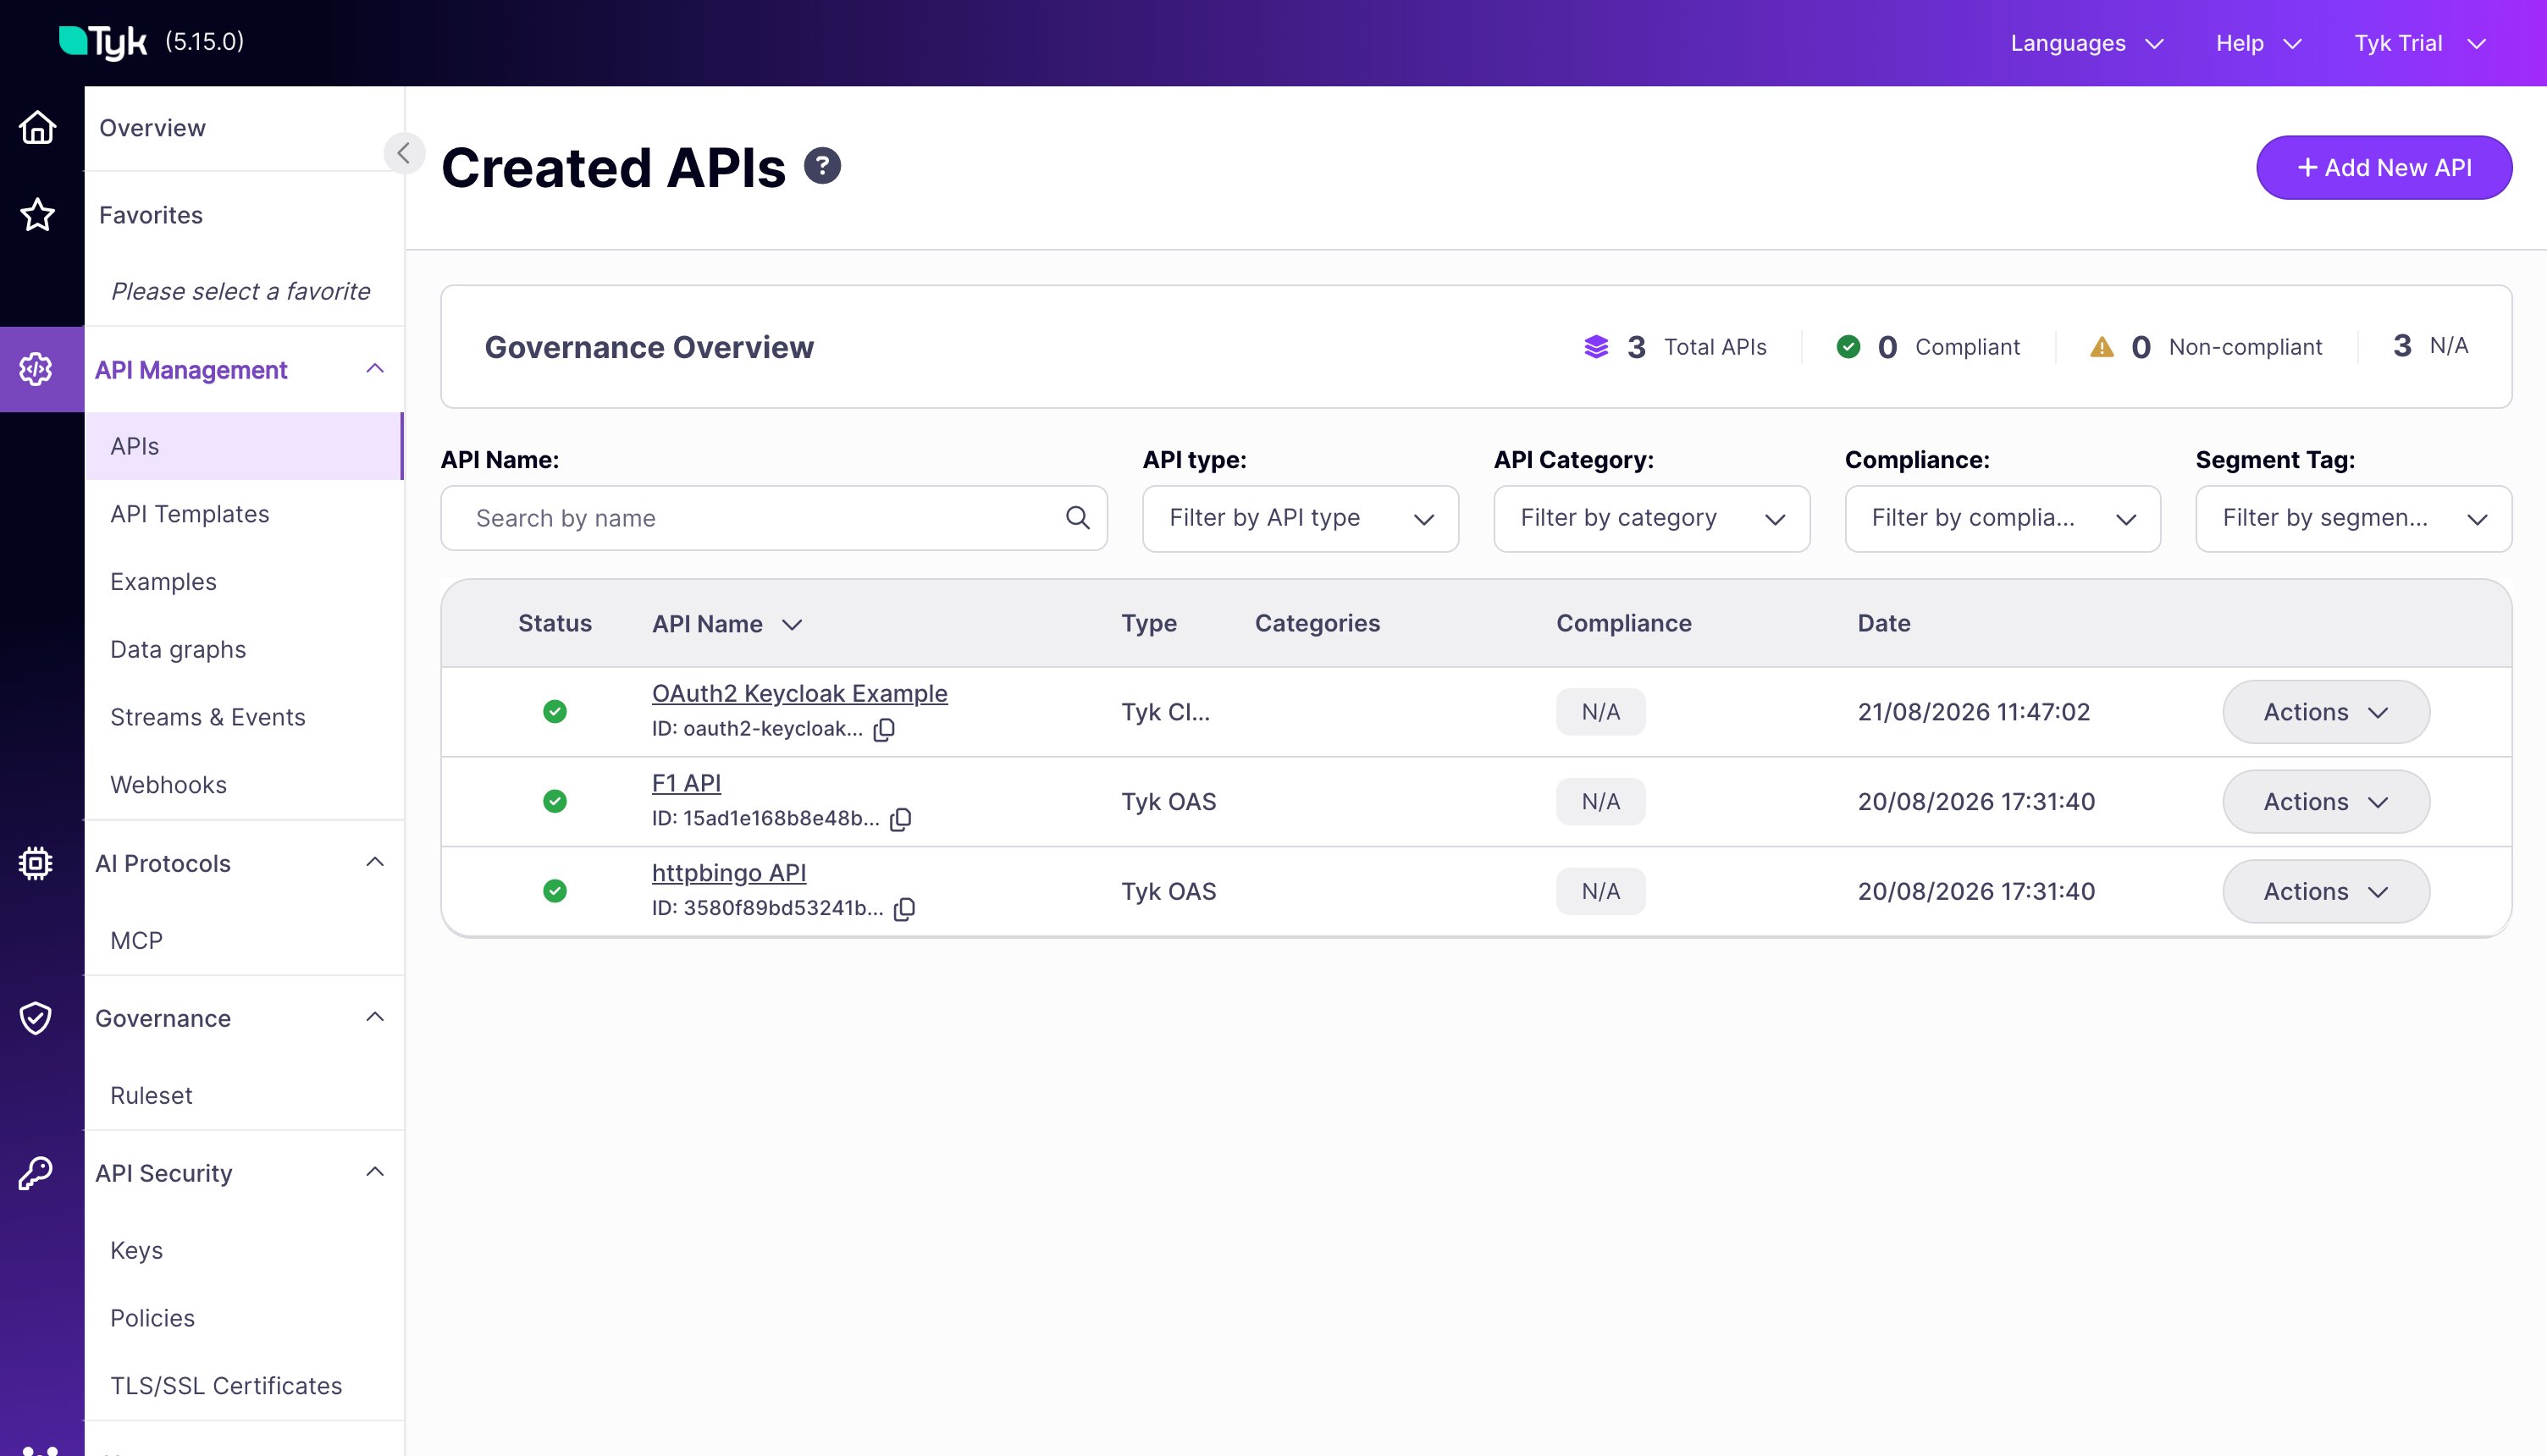2547x1456 pixels.
Task: Copy the F1 API ID
Action: click(x=901, y=819)
